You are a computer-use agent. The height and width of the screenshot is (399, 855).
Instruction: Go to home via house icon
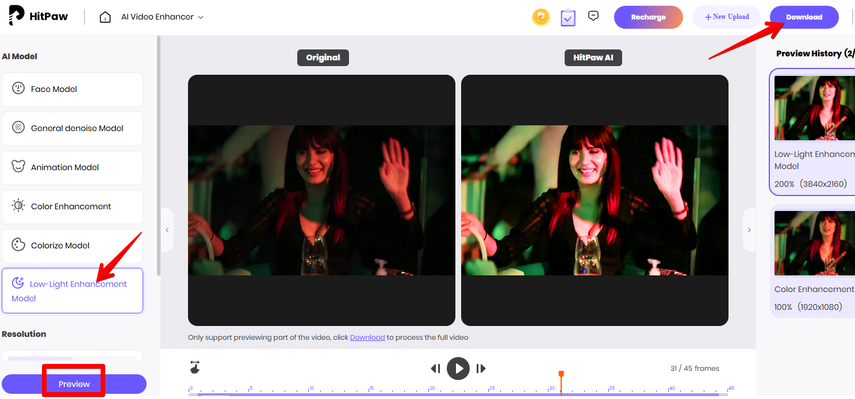click(105, 17)
